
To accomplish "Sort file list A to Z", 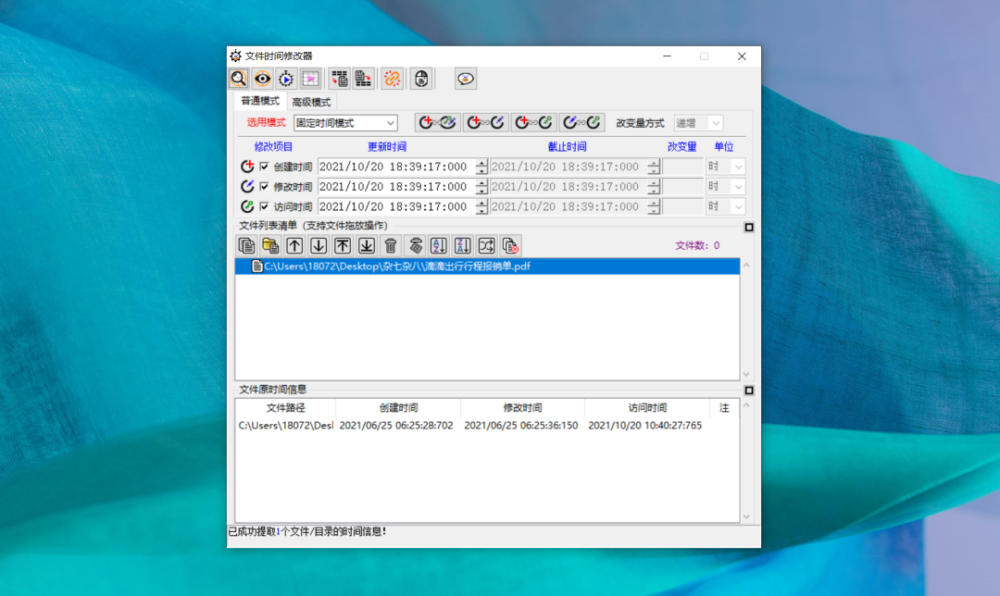I will [x=439, y=245].
